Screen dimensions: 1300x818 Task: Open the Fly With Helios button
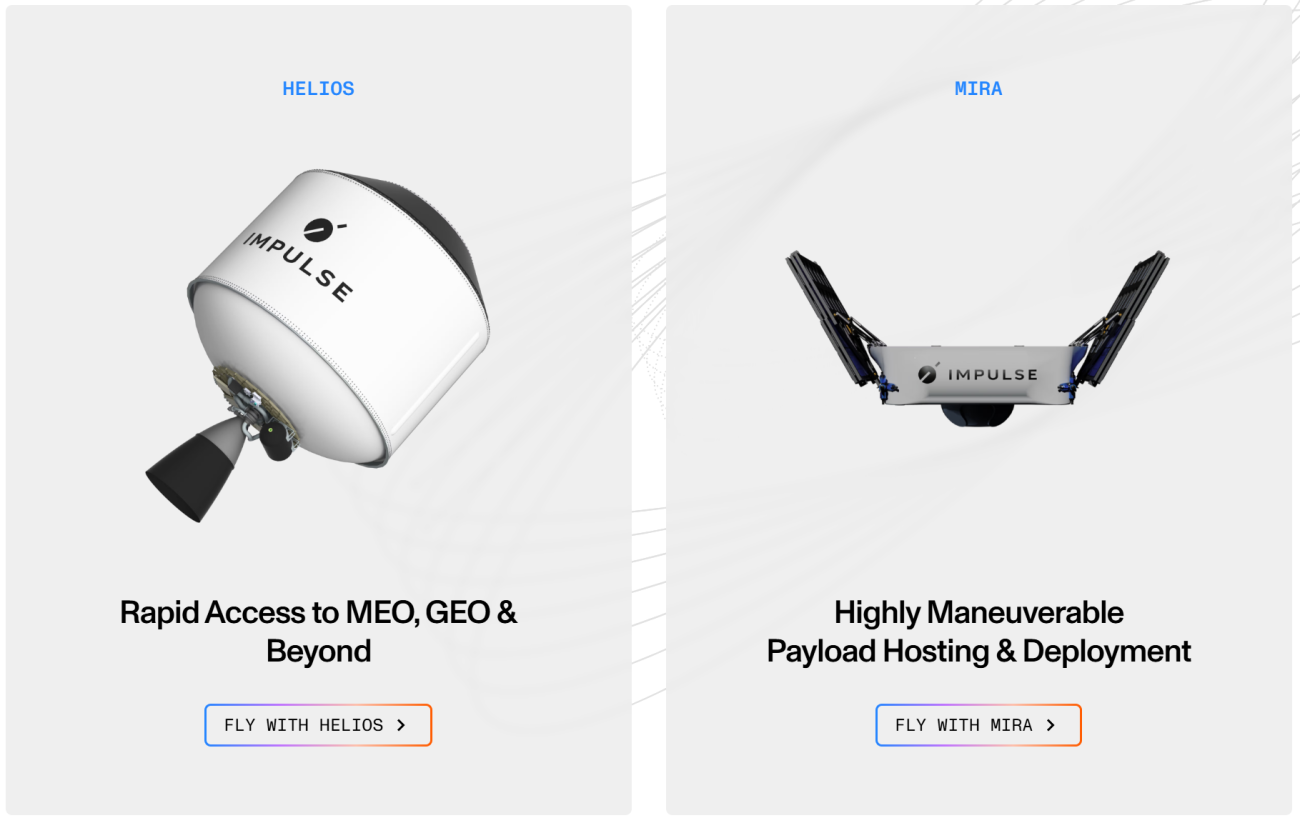[318, 725]
